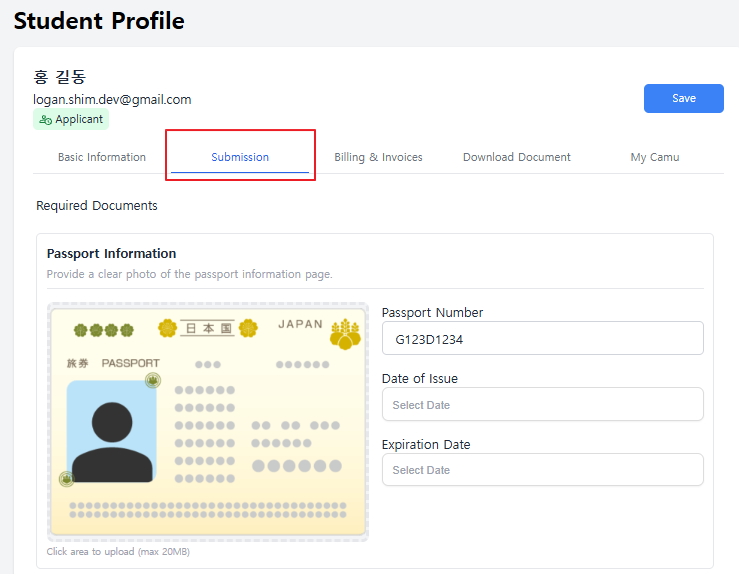The image size is (739, 574).
Task: Go to the My Camu tab
Action: coord(655,157)
